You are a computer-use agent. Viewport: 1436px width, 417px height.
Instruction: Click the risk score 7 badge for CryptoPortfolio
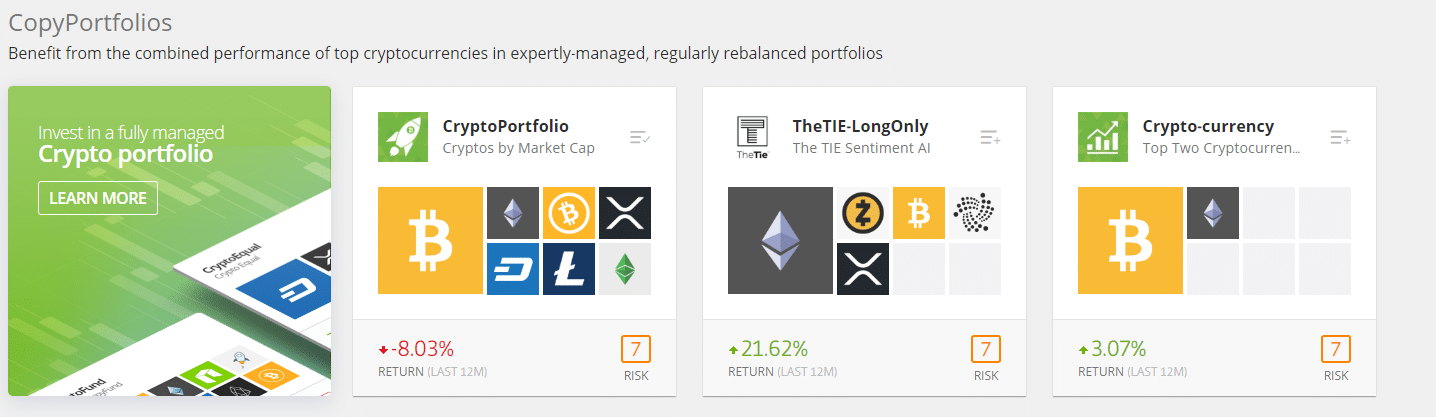point(636,350)
